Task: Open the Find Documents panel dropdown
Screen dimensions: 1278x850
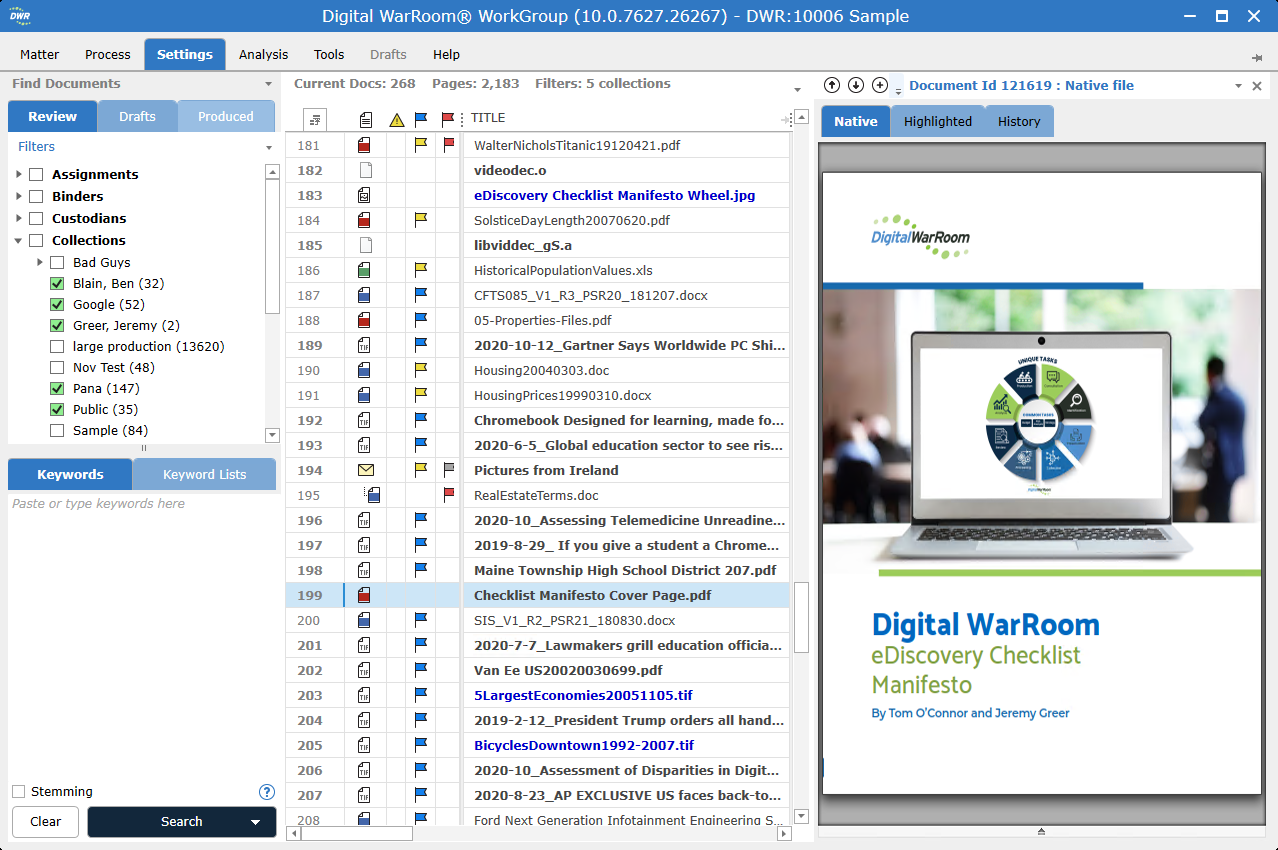Action: 268,85
